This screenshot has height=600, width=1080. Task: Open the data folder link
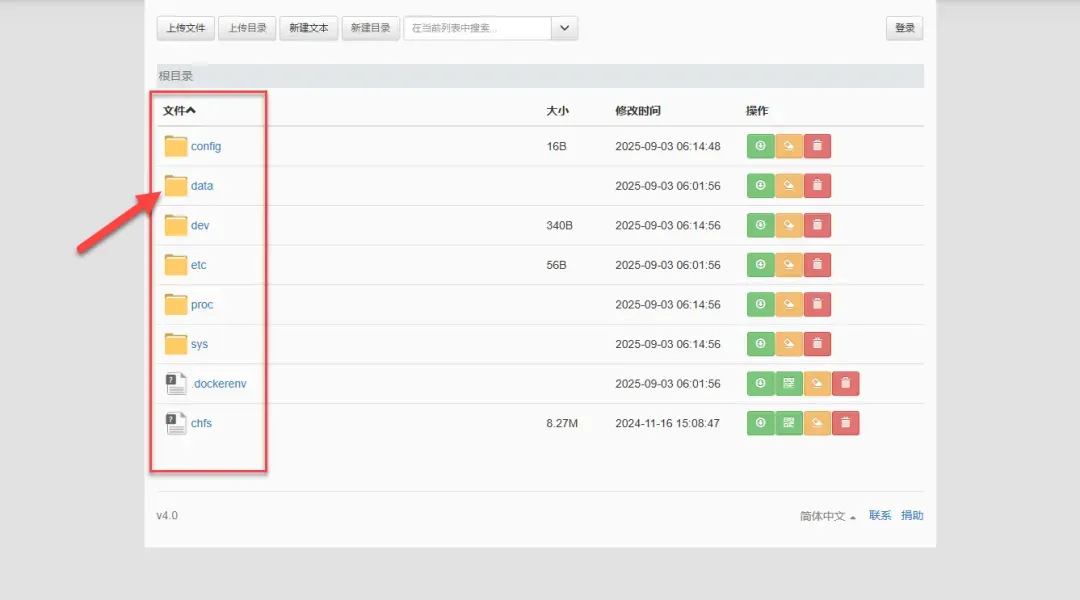tap(202, 186)
